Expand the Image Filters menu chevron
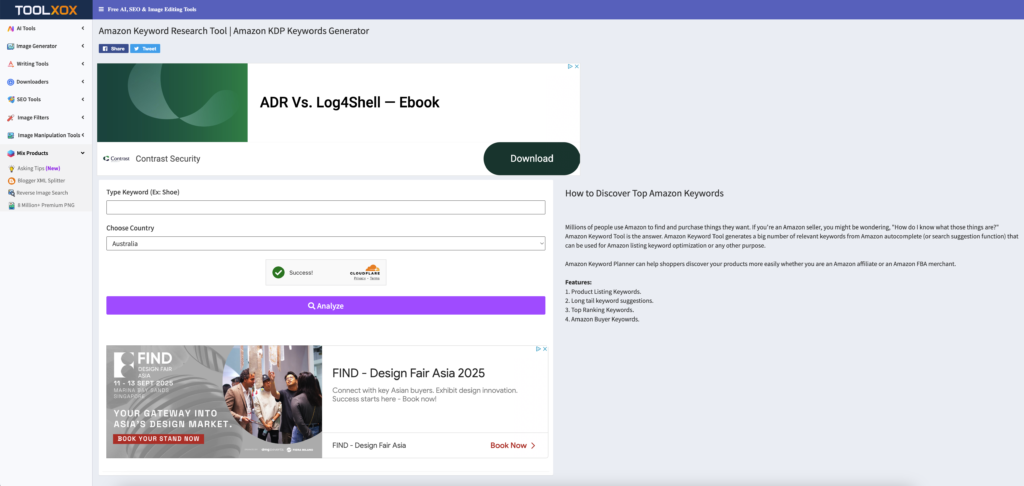1024x486 pixels. tap(83, 118)
